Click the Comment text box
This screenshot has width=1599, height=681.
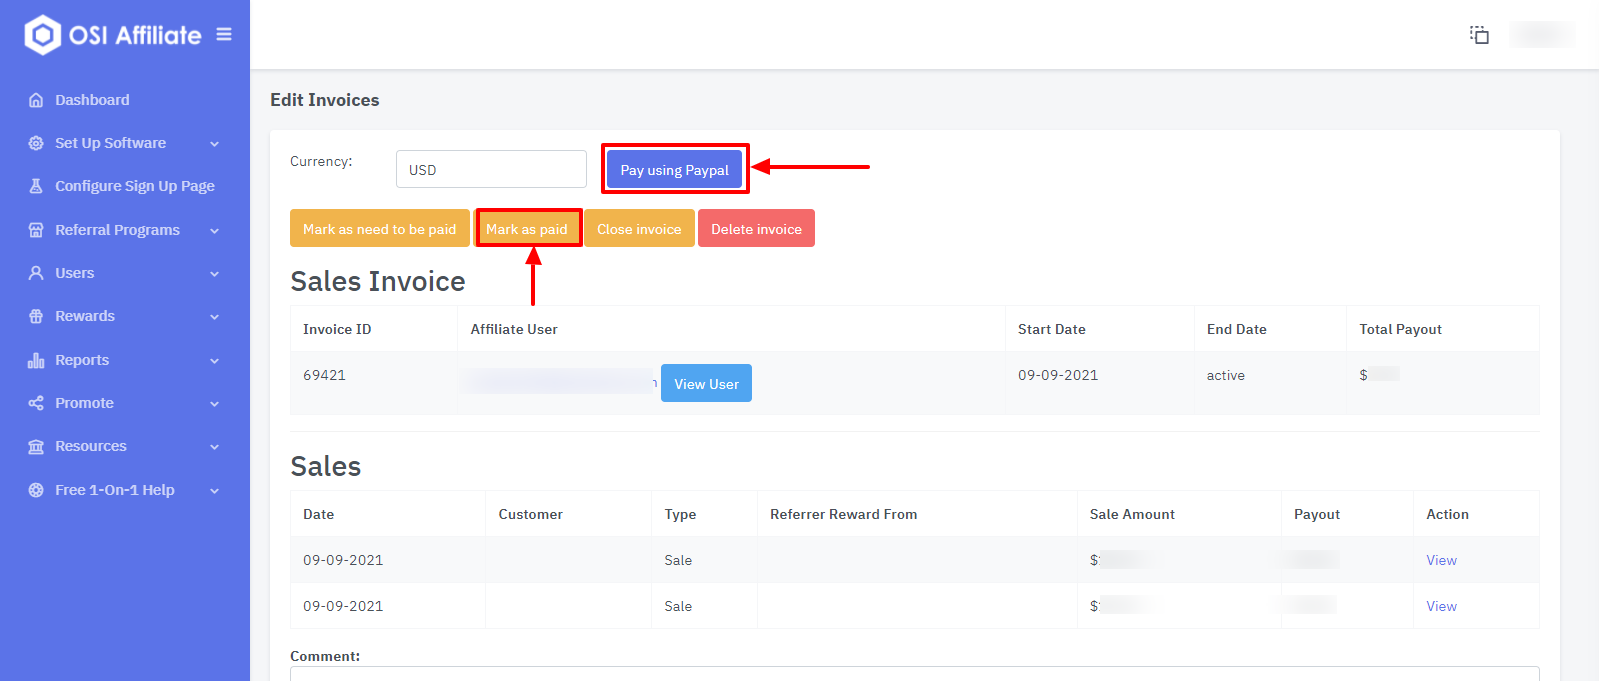(x=914, y=674)
